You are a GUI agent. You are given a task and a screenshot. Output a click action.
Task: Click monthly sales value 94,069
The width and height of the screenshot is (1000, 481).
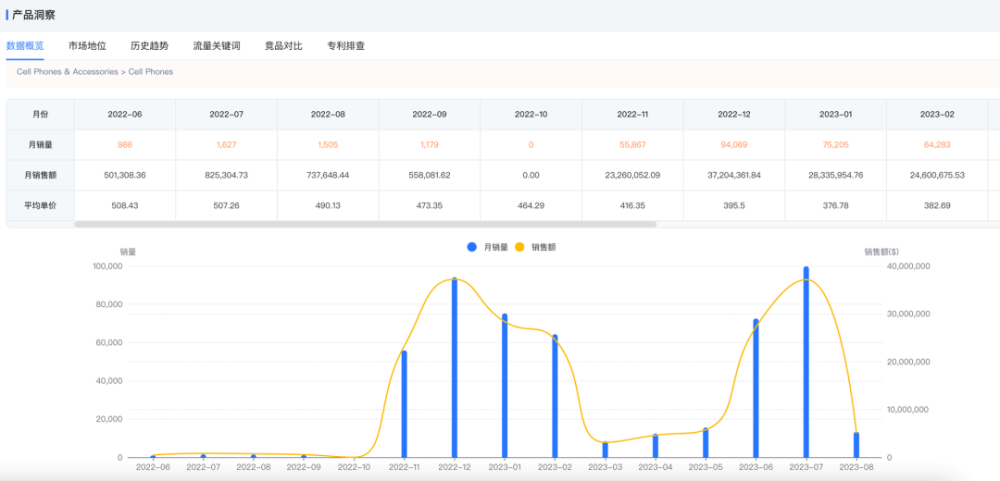tap(734, 145)
